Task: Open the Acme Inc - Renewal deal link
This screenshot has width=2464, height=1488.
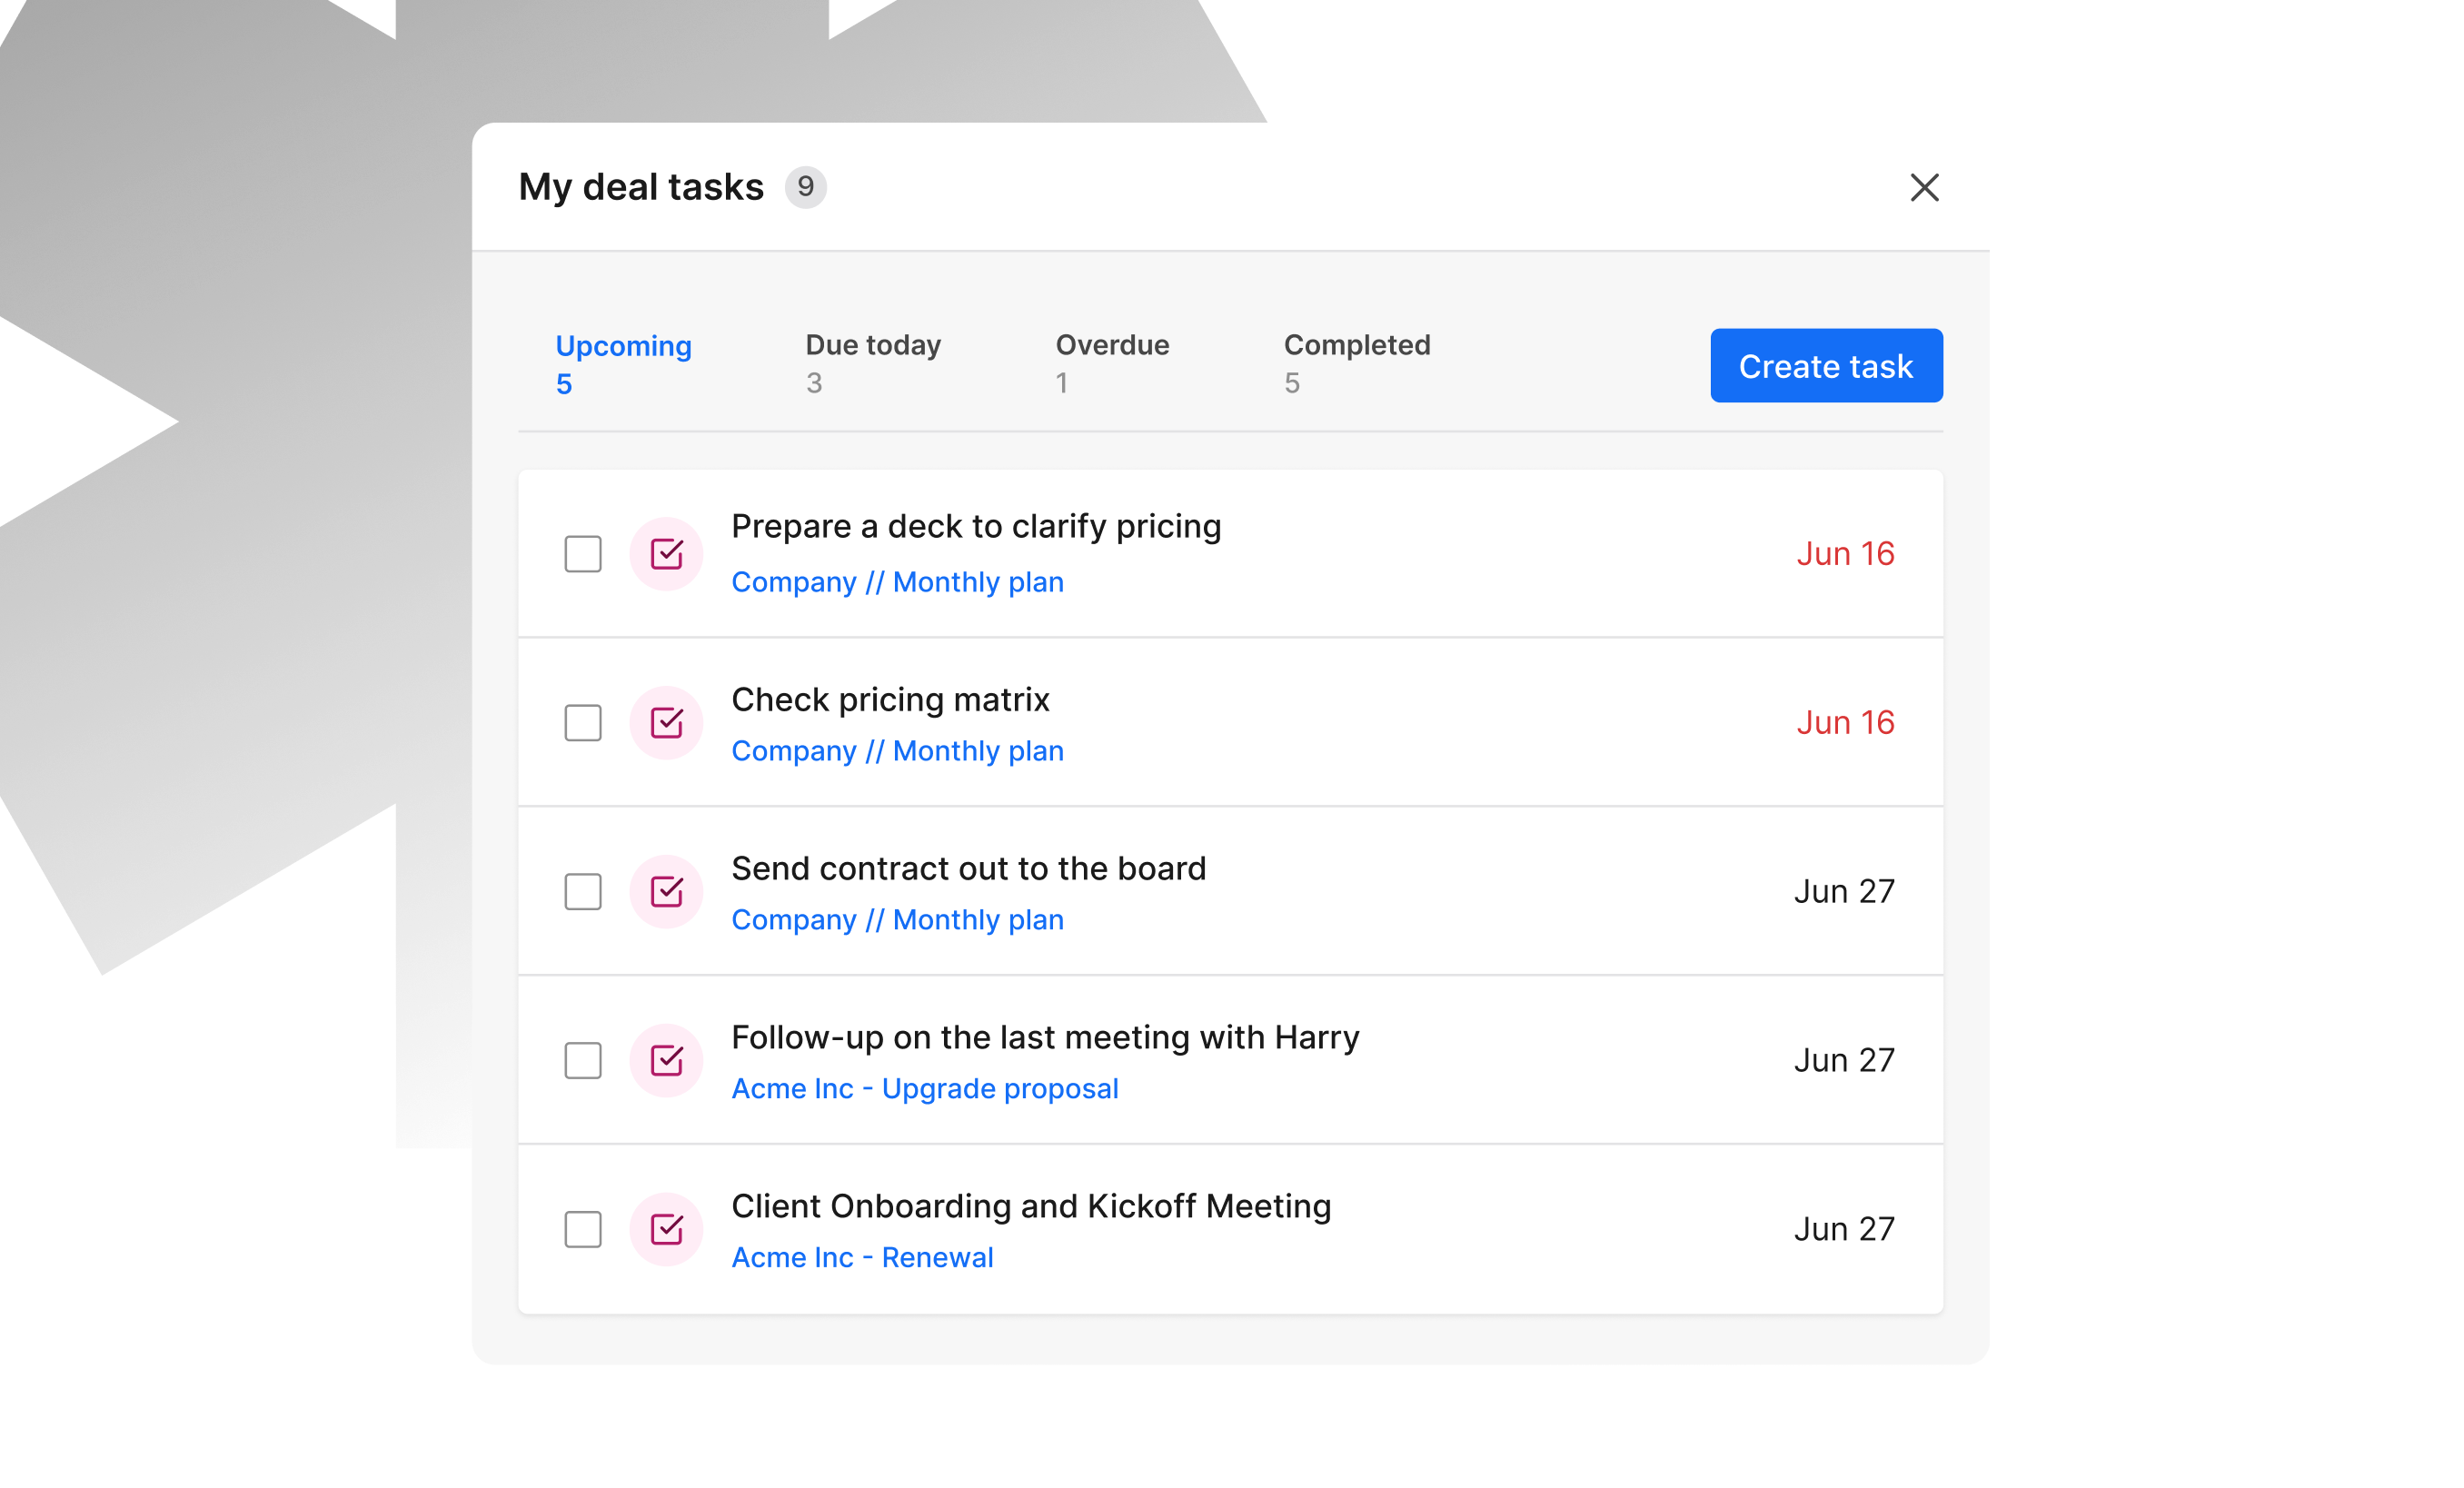Action: tap(862, 1257)
